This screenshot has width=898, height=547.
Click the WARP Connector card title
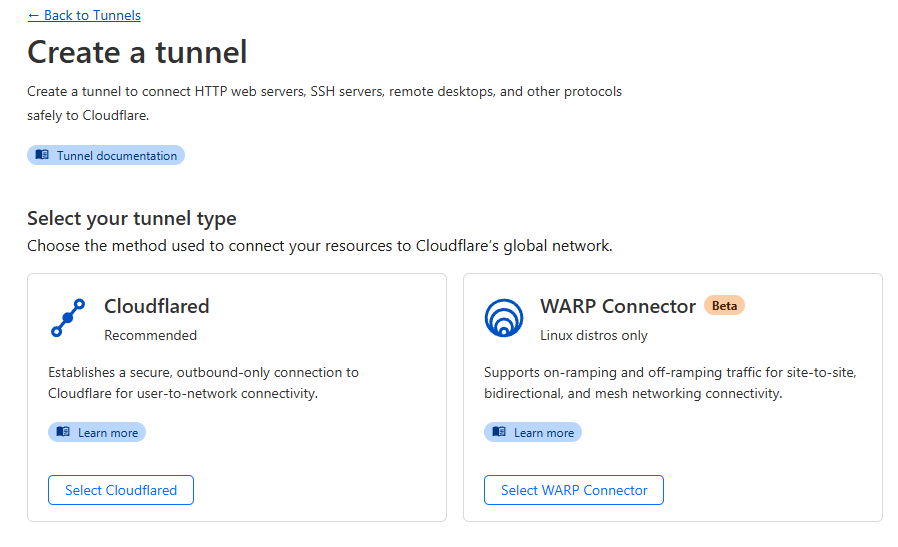(x=617, y=306)
